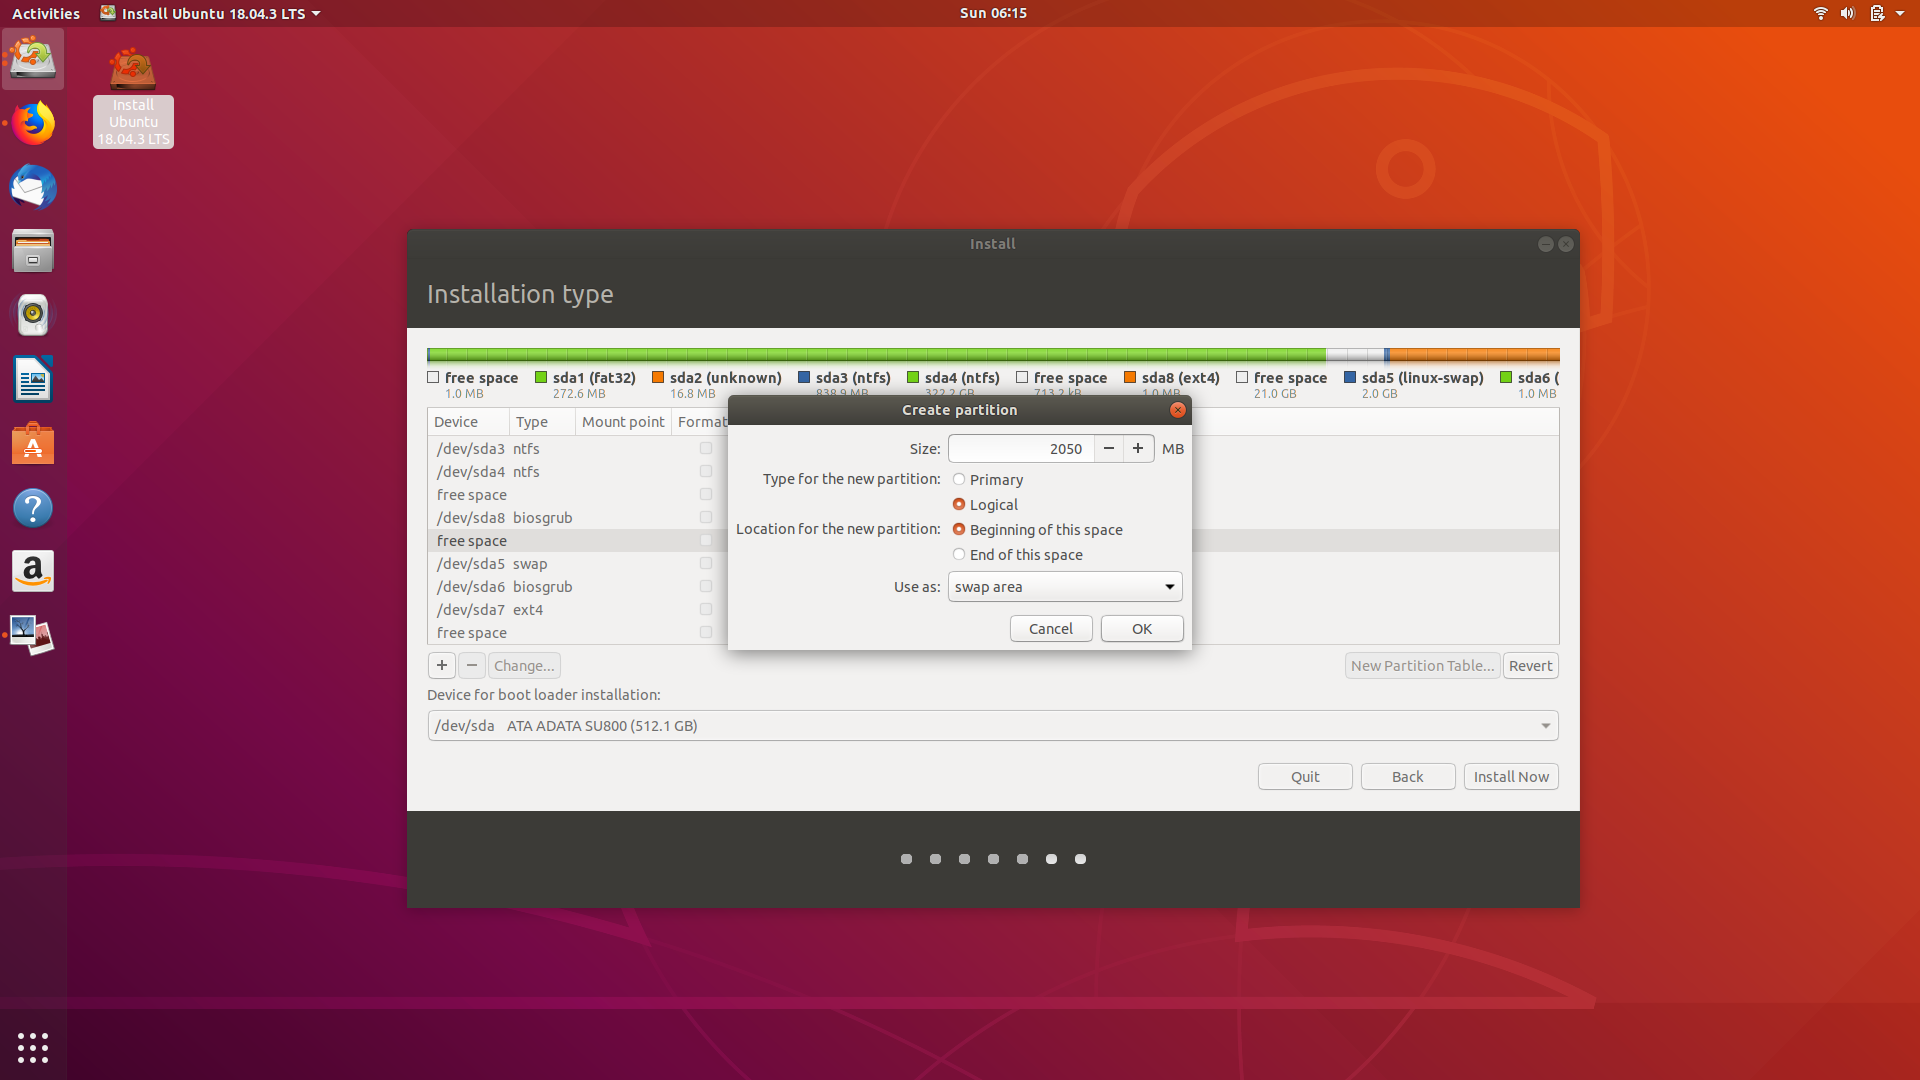Click the minus icon to decrease partition size
The width and height of the screenshot is (1920, 1080).
(1108, 449)
